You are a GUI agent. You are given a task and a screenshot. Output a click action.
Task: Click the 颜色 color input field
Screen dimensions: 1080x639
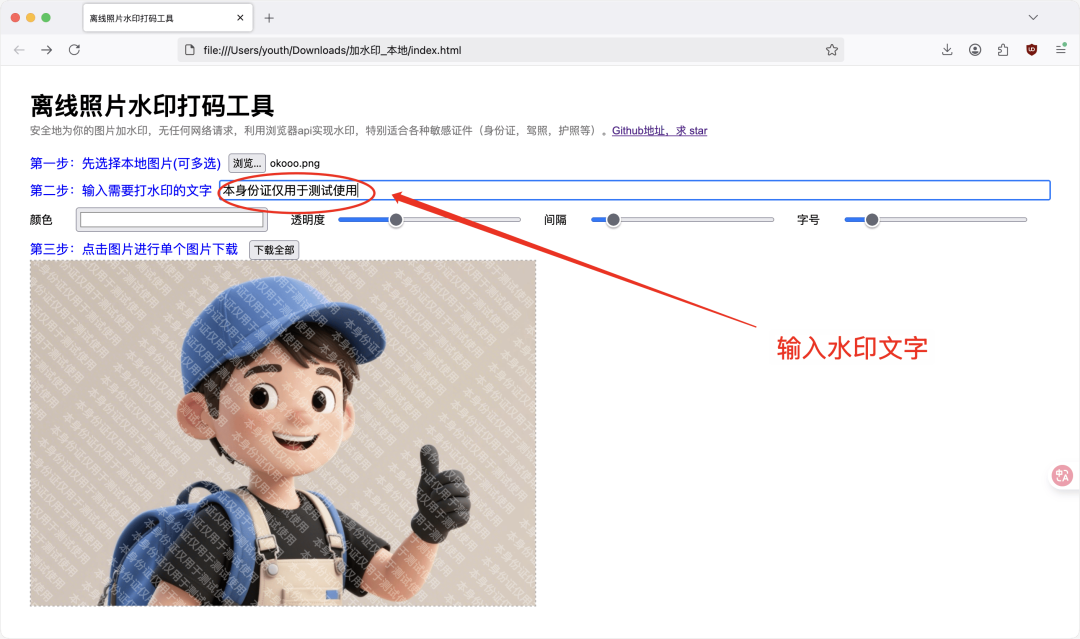tap(170, 219)
